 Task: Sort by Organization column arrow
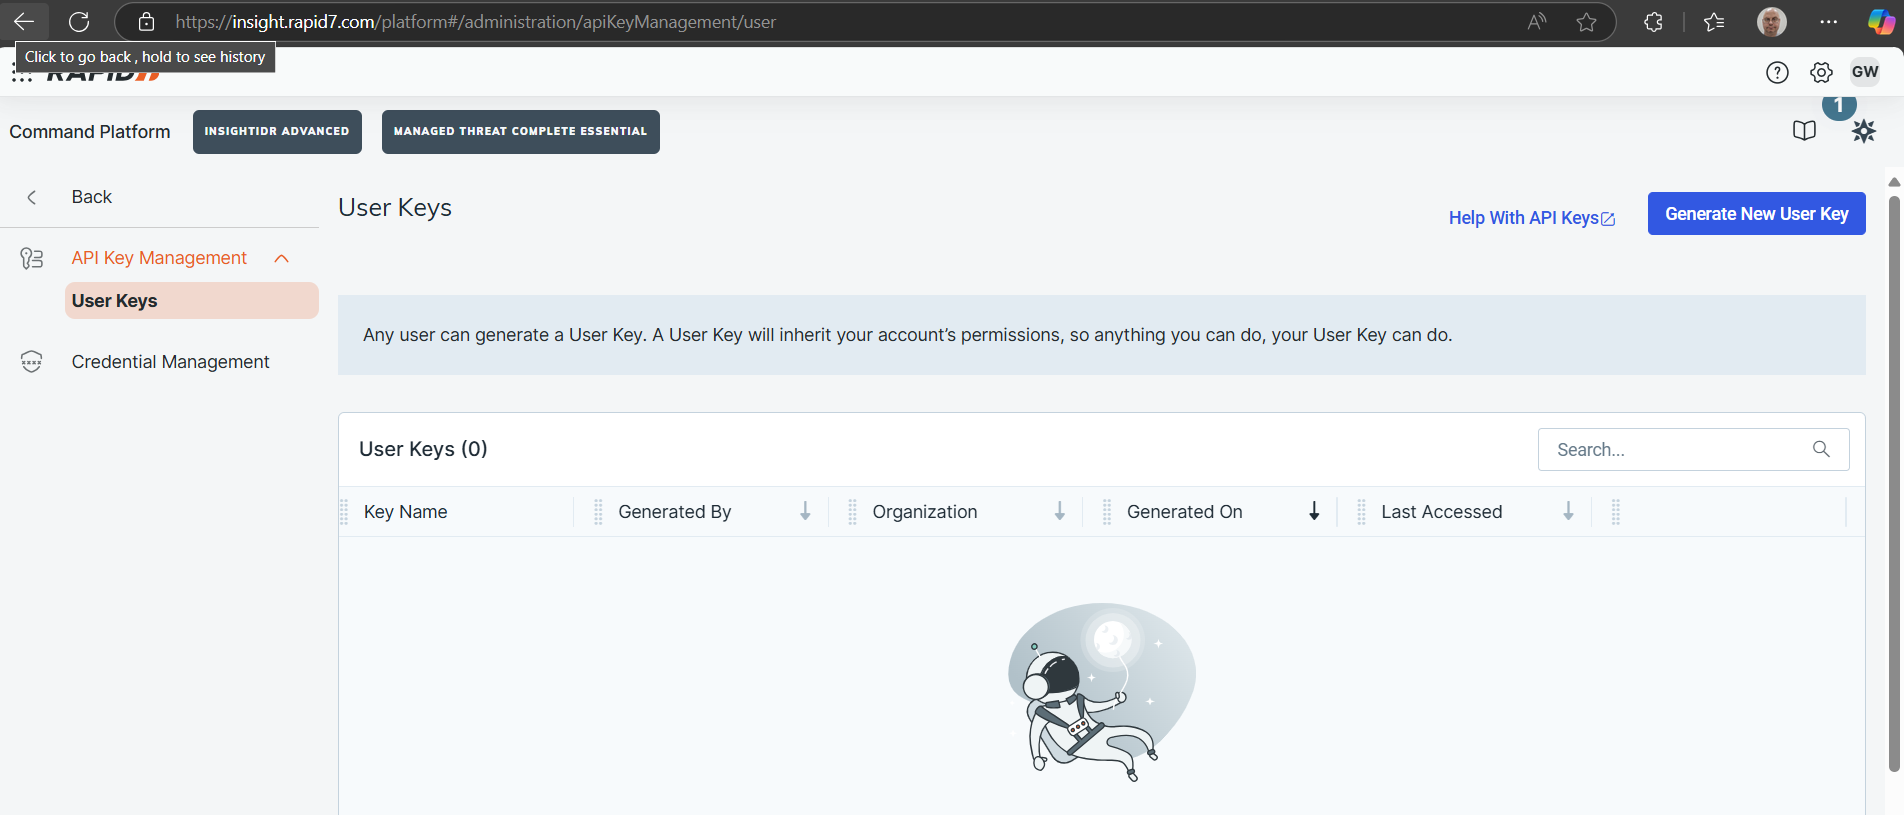pos(1060,512)
